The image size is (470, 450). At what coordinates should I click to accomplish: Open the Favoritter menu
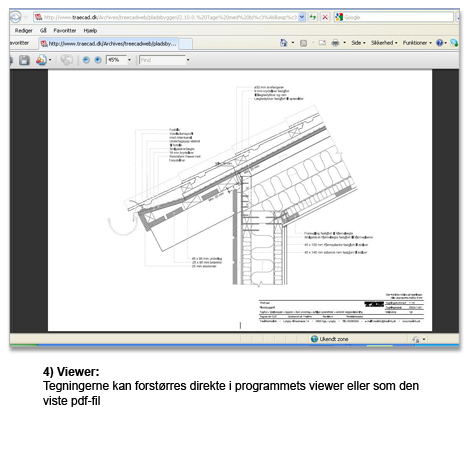tap(65, 31)
